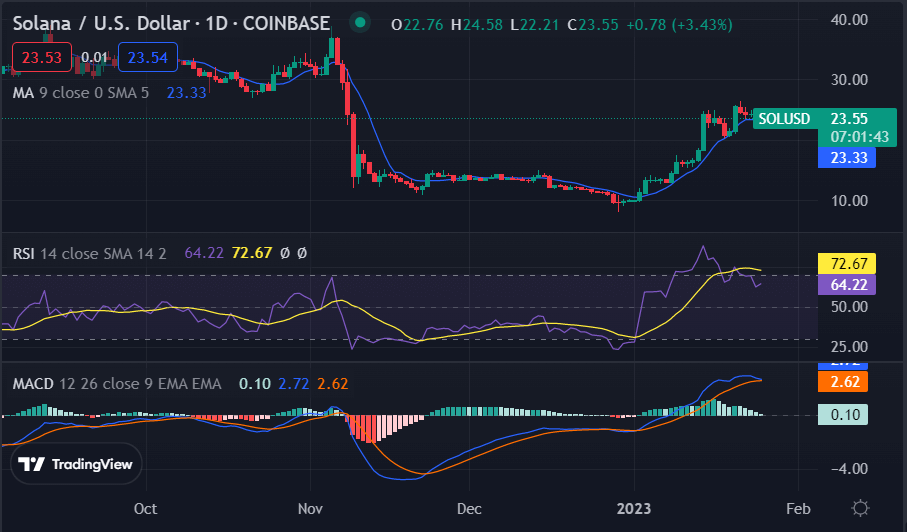The width and height of the screenshot is (907, 532).
Task: Click the low price L22.21 value
Action: [x=535, y=25]
